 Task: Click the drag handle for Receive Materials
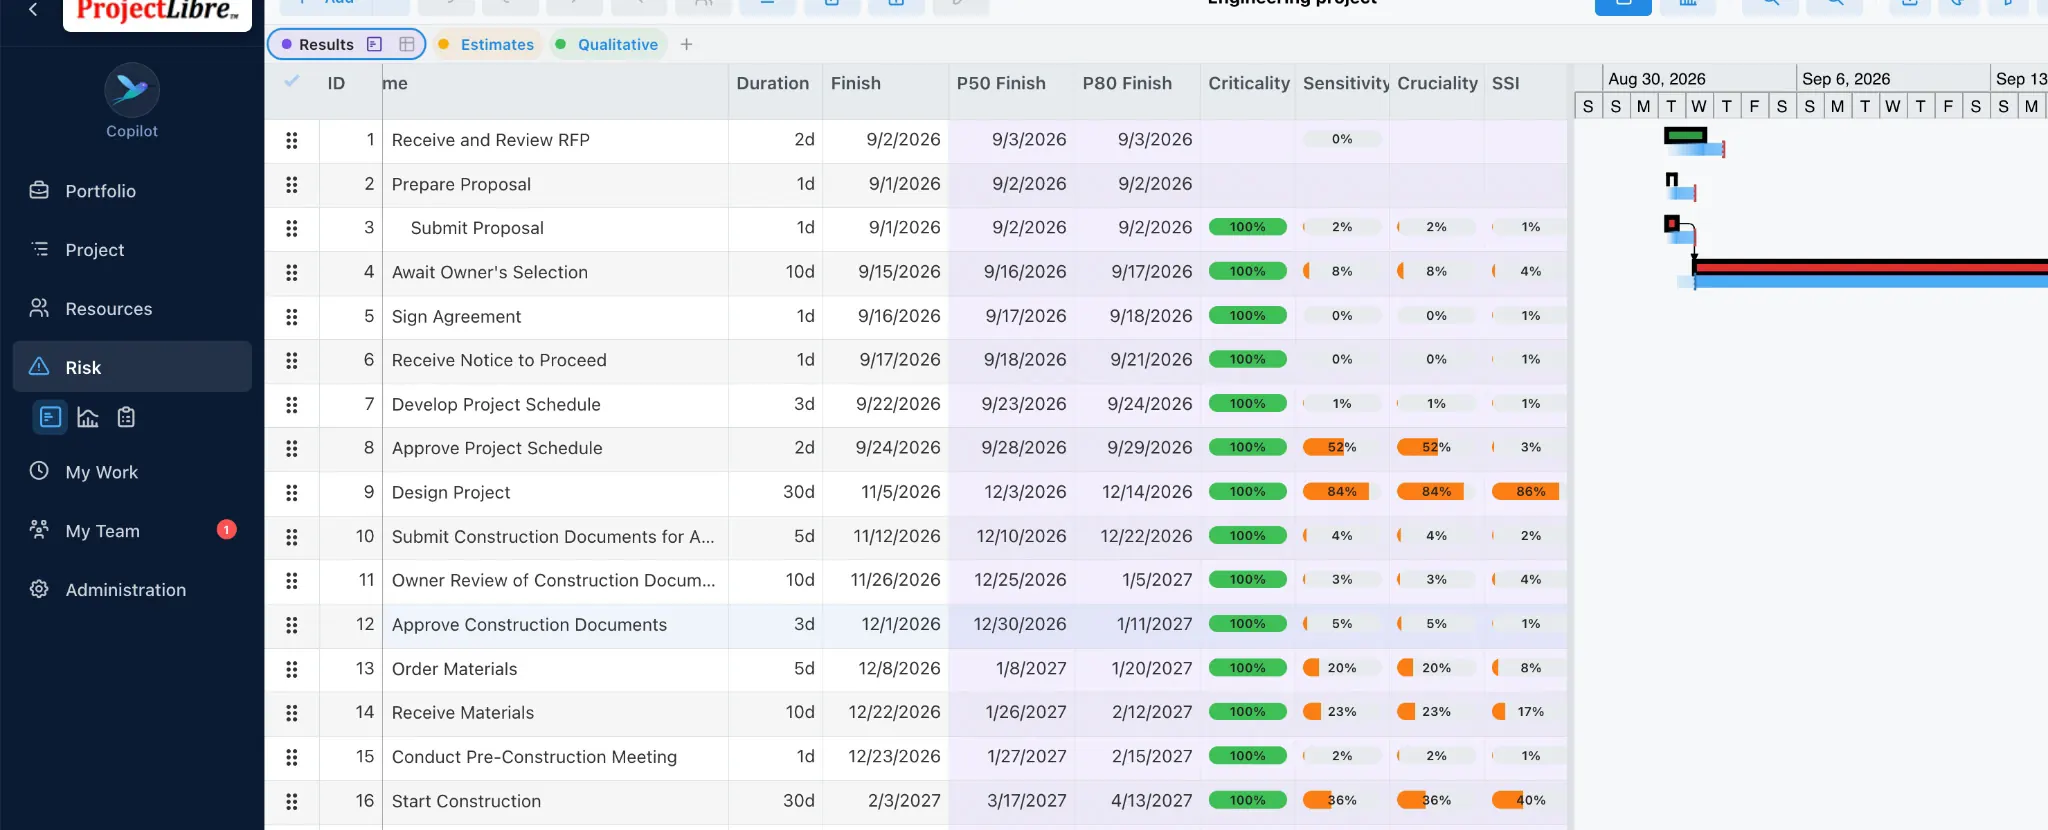292,713
